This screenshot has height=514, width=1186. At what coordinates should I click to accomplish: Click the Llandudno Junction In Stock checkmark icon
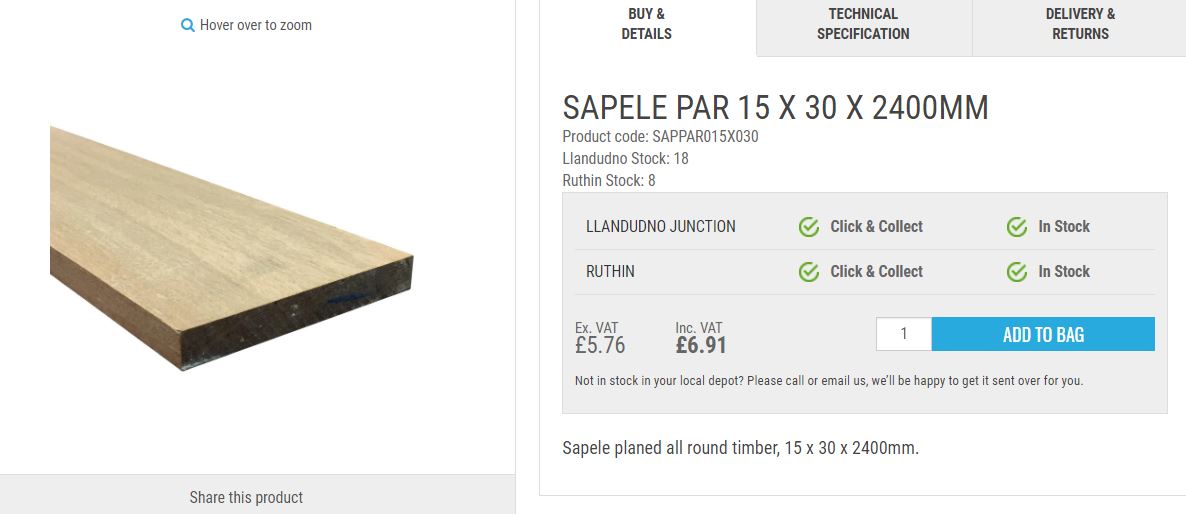tap(1017, 227)
